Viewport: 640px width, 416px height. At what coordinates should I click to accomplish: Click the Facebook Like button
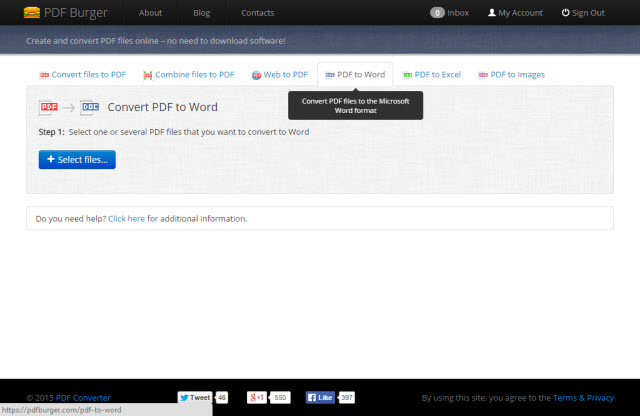320,398
